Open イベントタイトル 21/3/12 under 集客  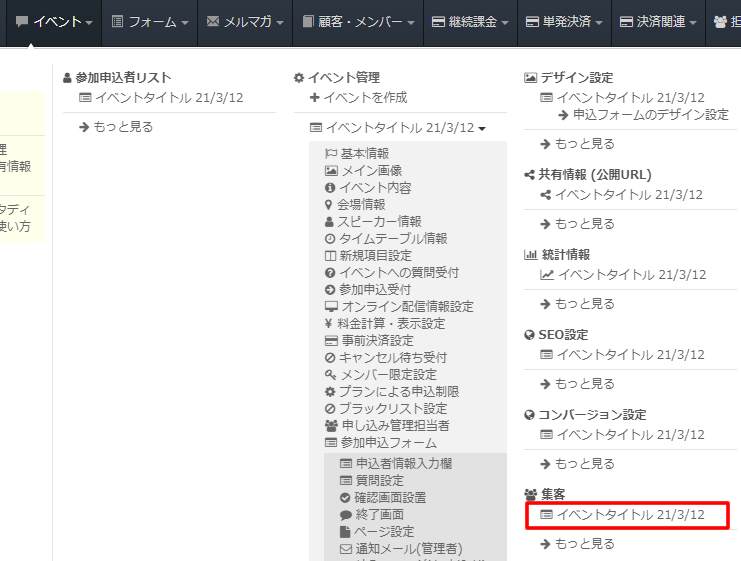(x=630, y=515)
